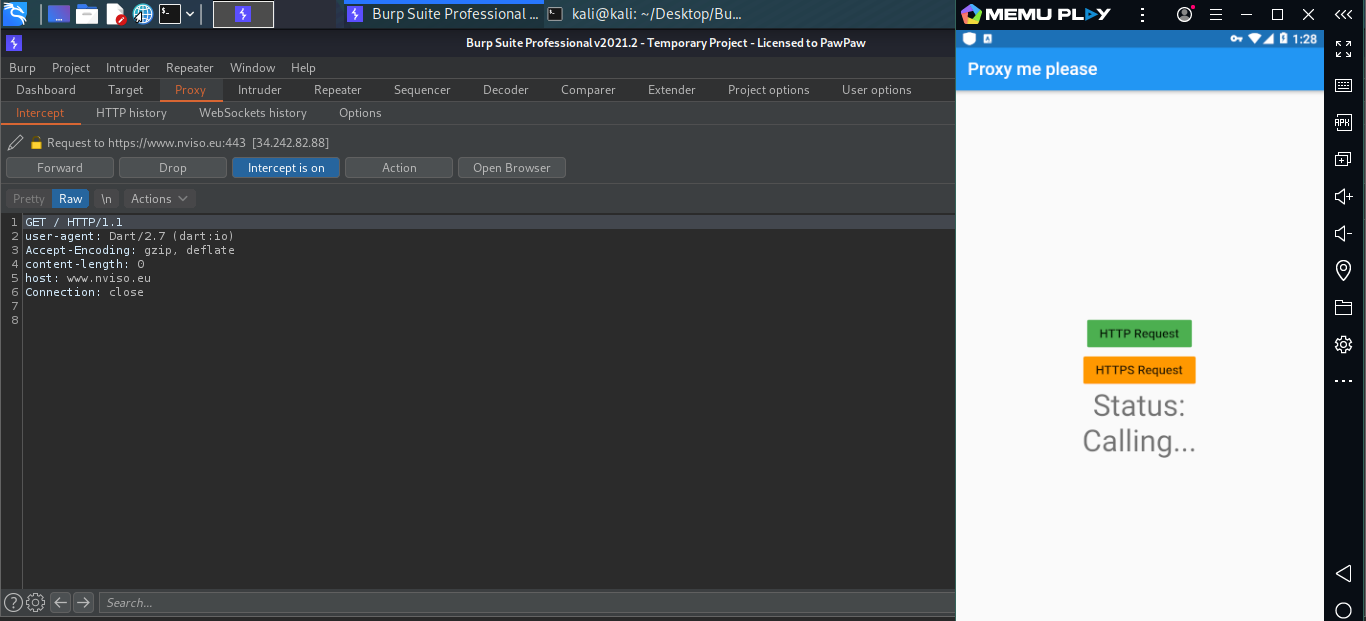This screenshot has width=1366, height=621.
Task: Open the User options tab
Action: [x=877, y=90]
